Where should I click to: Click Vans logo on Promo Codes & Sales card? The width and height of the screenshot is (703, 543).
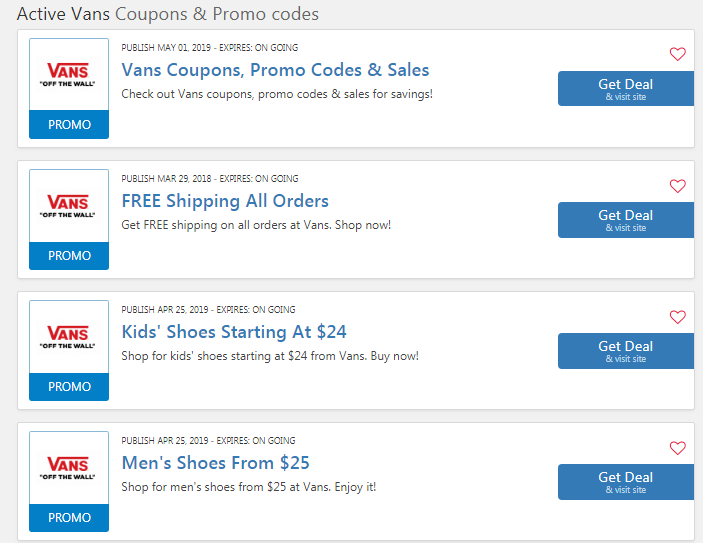pyautogui.click(x=68, y=74)
